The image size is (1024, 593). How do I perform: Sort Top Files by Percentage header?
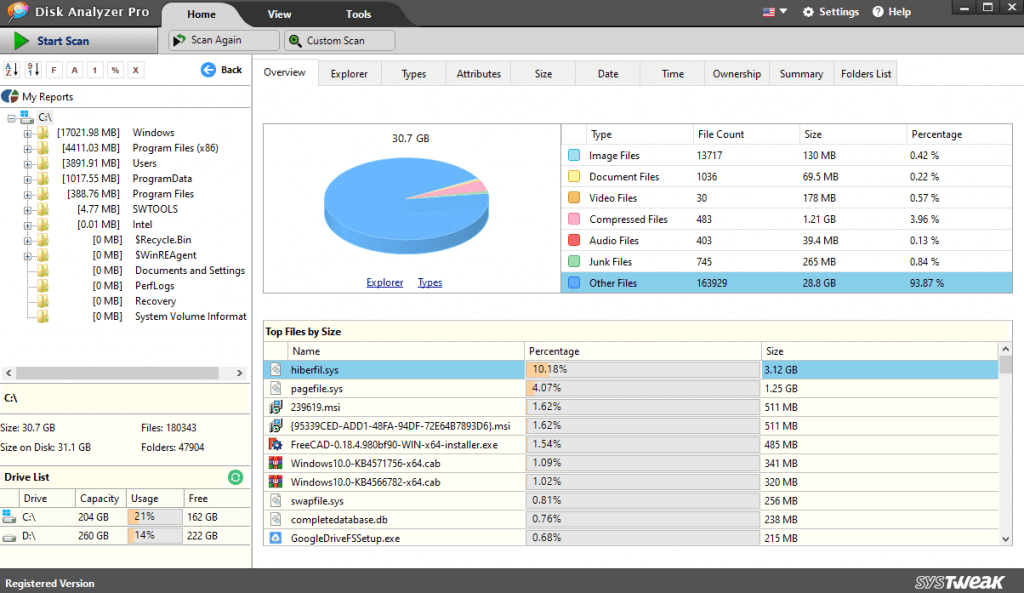coord(643,351)
